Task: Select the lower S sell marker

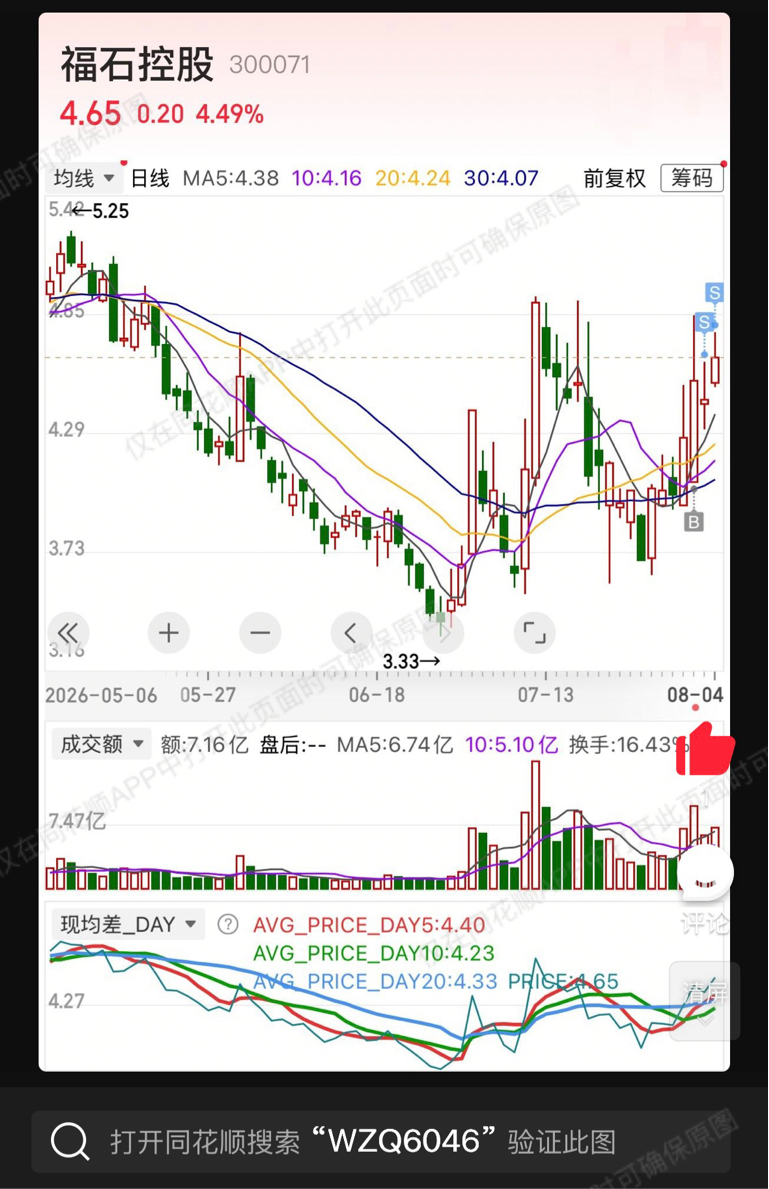Action: (704, 322)
